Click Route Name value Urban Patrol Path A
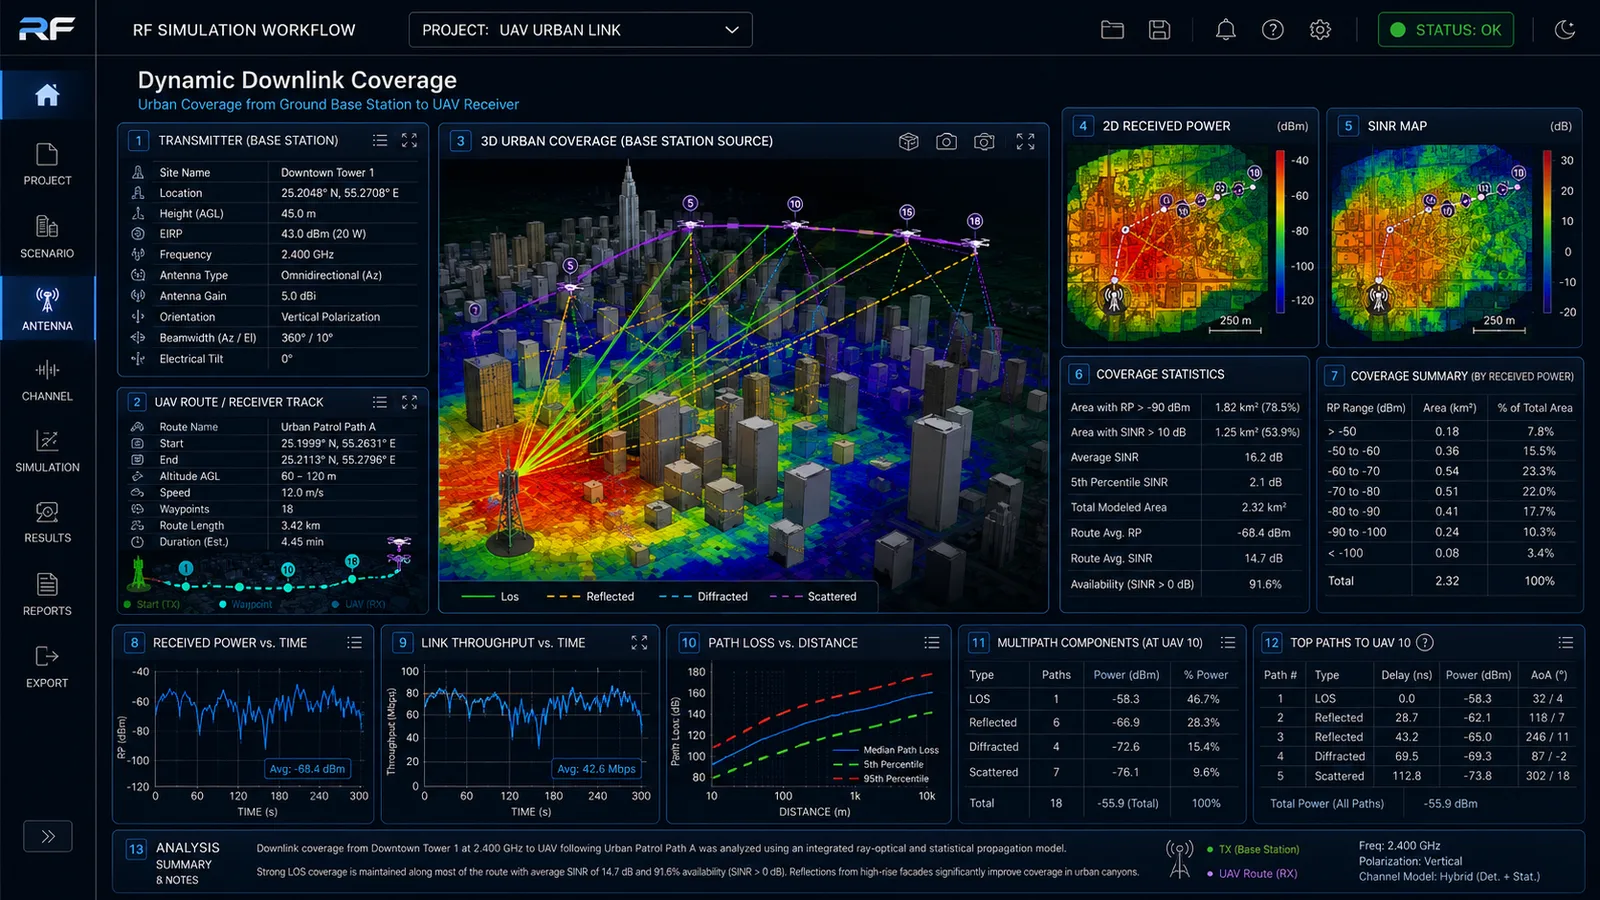This screenshot has height=900, width=1600. pos(328,427)
